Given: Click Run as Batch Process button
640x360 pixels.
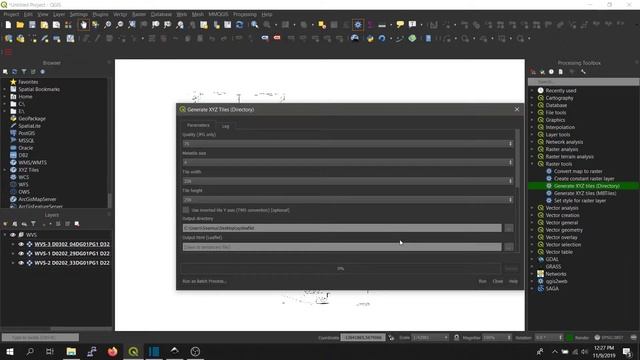Looking at the screenshot, I should (204, 281).
